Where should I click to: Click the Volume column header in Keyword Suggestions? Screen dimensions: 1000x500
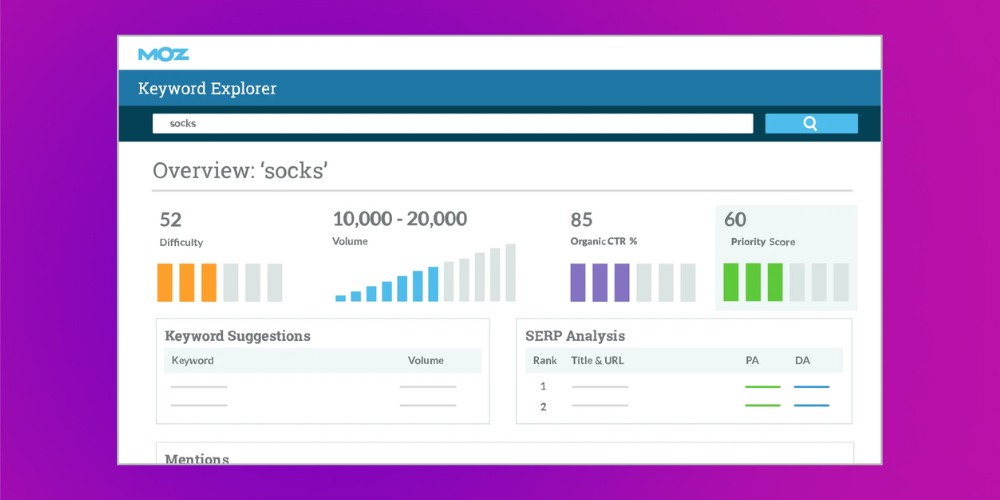(x=425, y=360)
